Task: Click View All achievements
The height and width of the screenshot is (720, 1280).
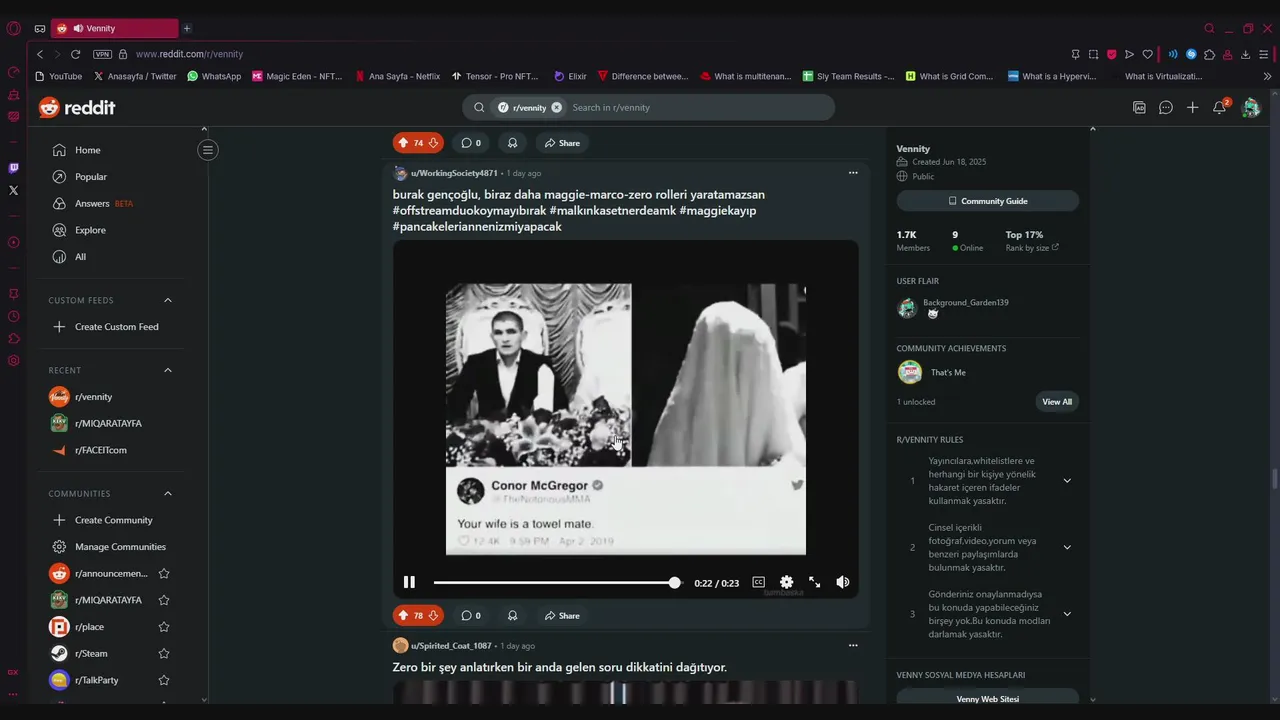Action: point(1057,402)
